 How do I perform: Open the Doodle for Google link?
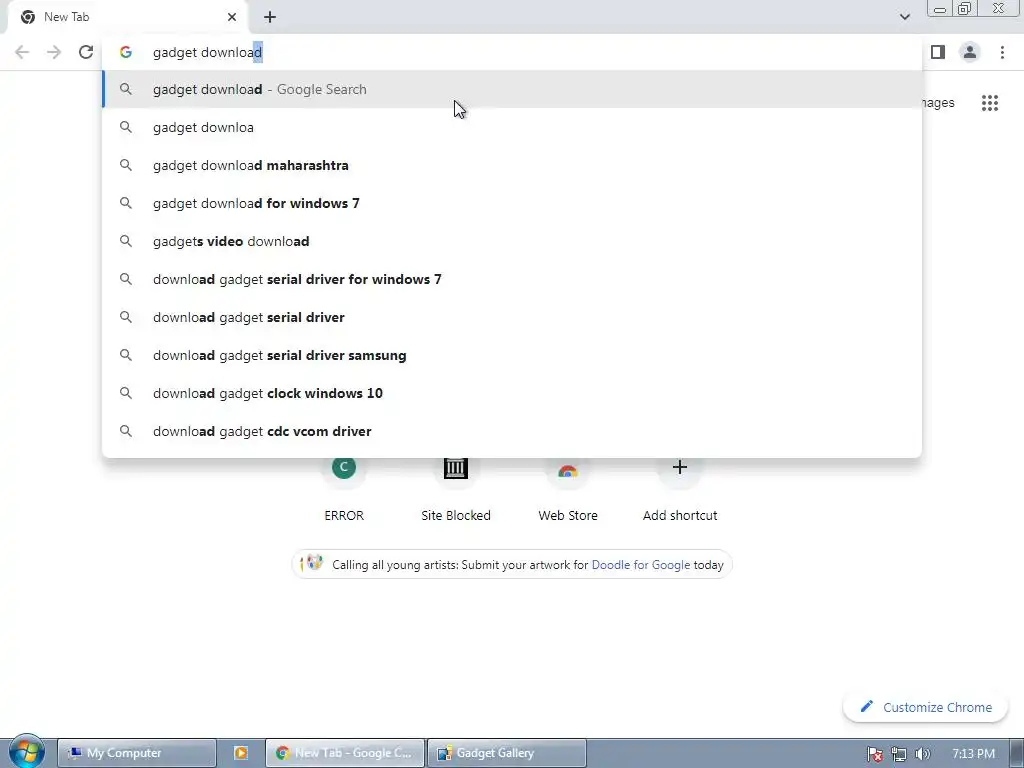tap(641, 565)
